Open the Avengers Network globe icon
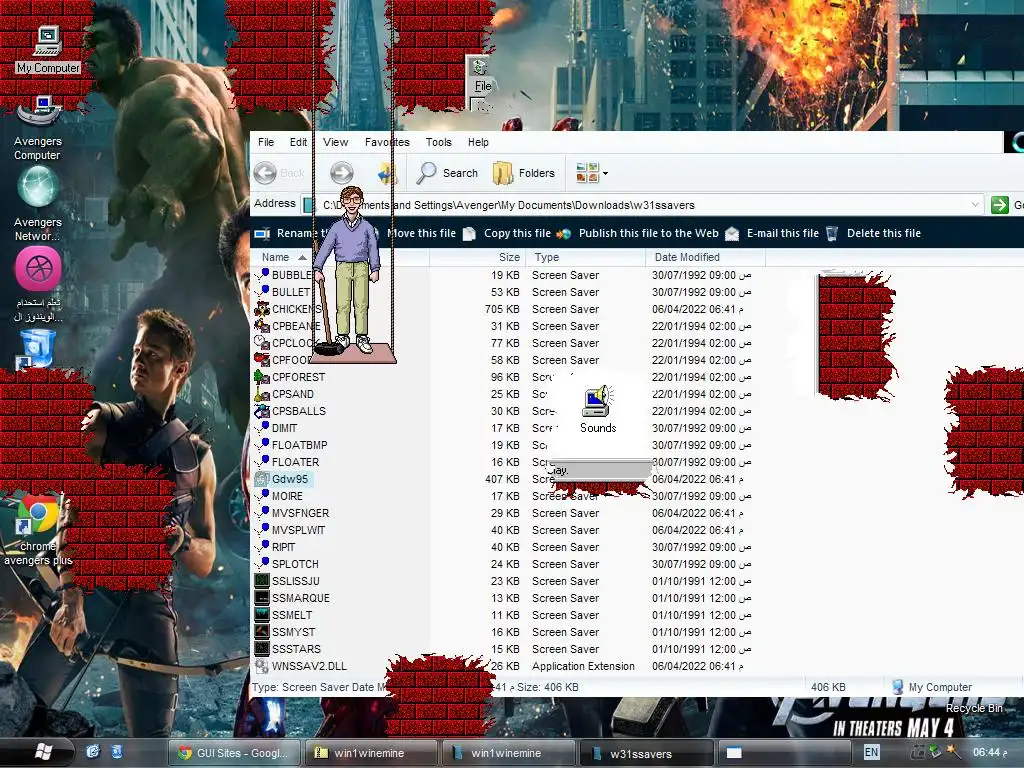The height and width of the screenshot is (768, 1024). click(x=38, y=187)
